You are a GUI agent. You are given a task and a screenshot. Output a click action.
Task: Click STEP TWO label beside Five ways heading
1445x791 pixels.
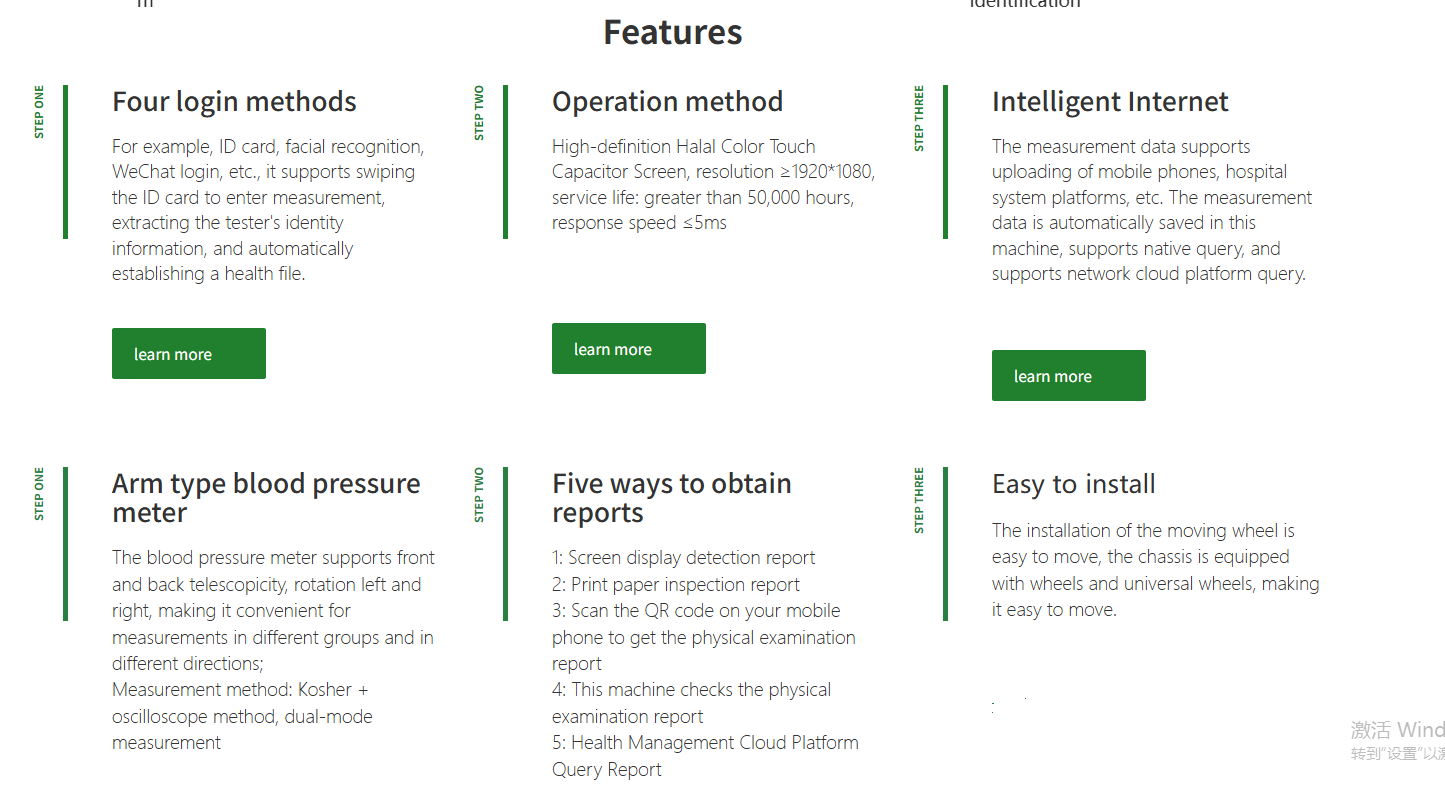coord(479,494)
